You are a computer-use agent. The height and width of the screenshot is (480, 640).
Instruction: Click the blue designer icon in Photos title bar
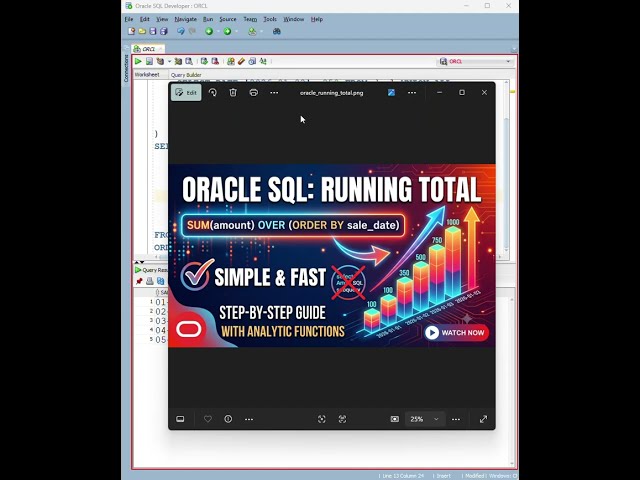tap(391, 93)
